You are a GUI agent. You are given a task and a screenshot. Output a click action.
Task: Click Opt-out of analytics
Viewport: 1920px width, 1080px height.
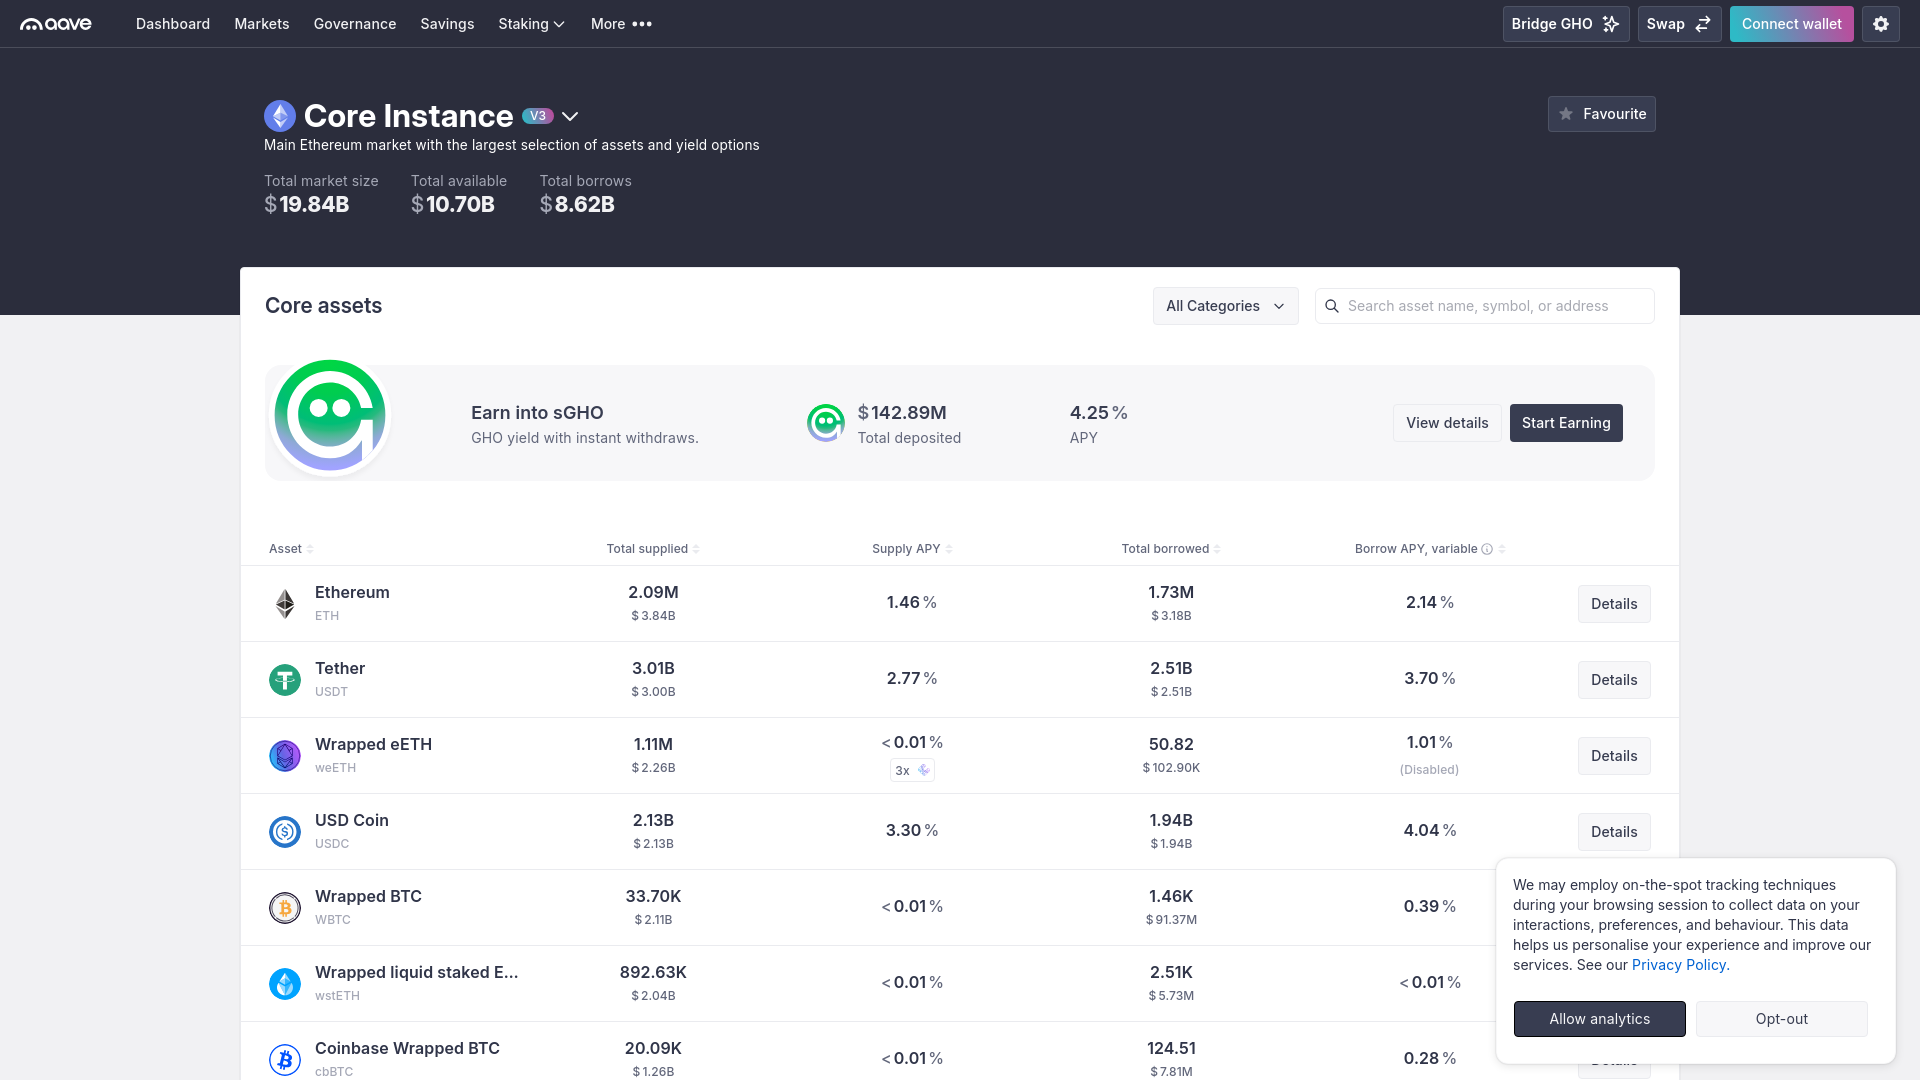[x=1782, y=1019]
